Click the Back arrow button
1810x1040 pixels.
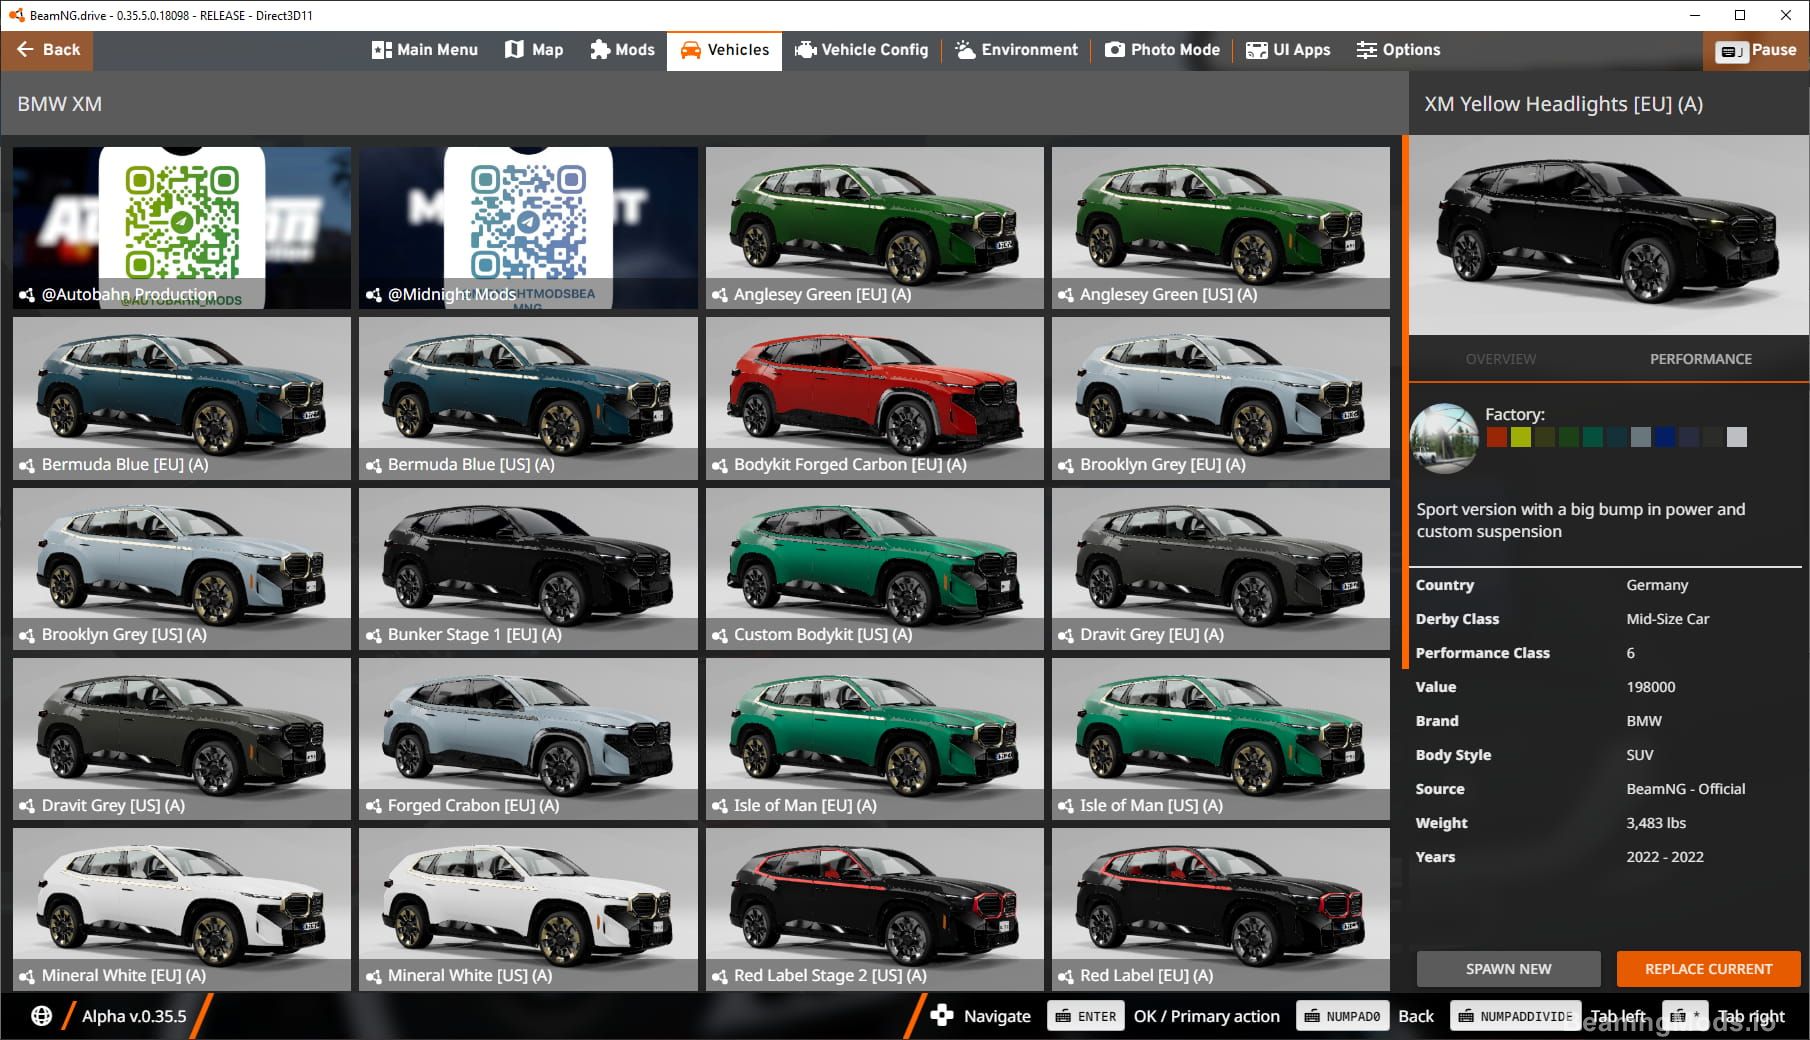[47, 50]
